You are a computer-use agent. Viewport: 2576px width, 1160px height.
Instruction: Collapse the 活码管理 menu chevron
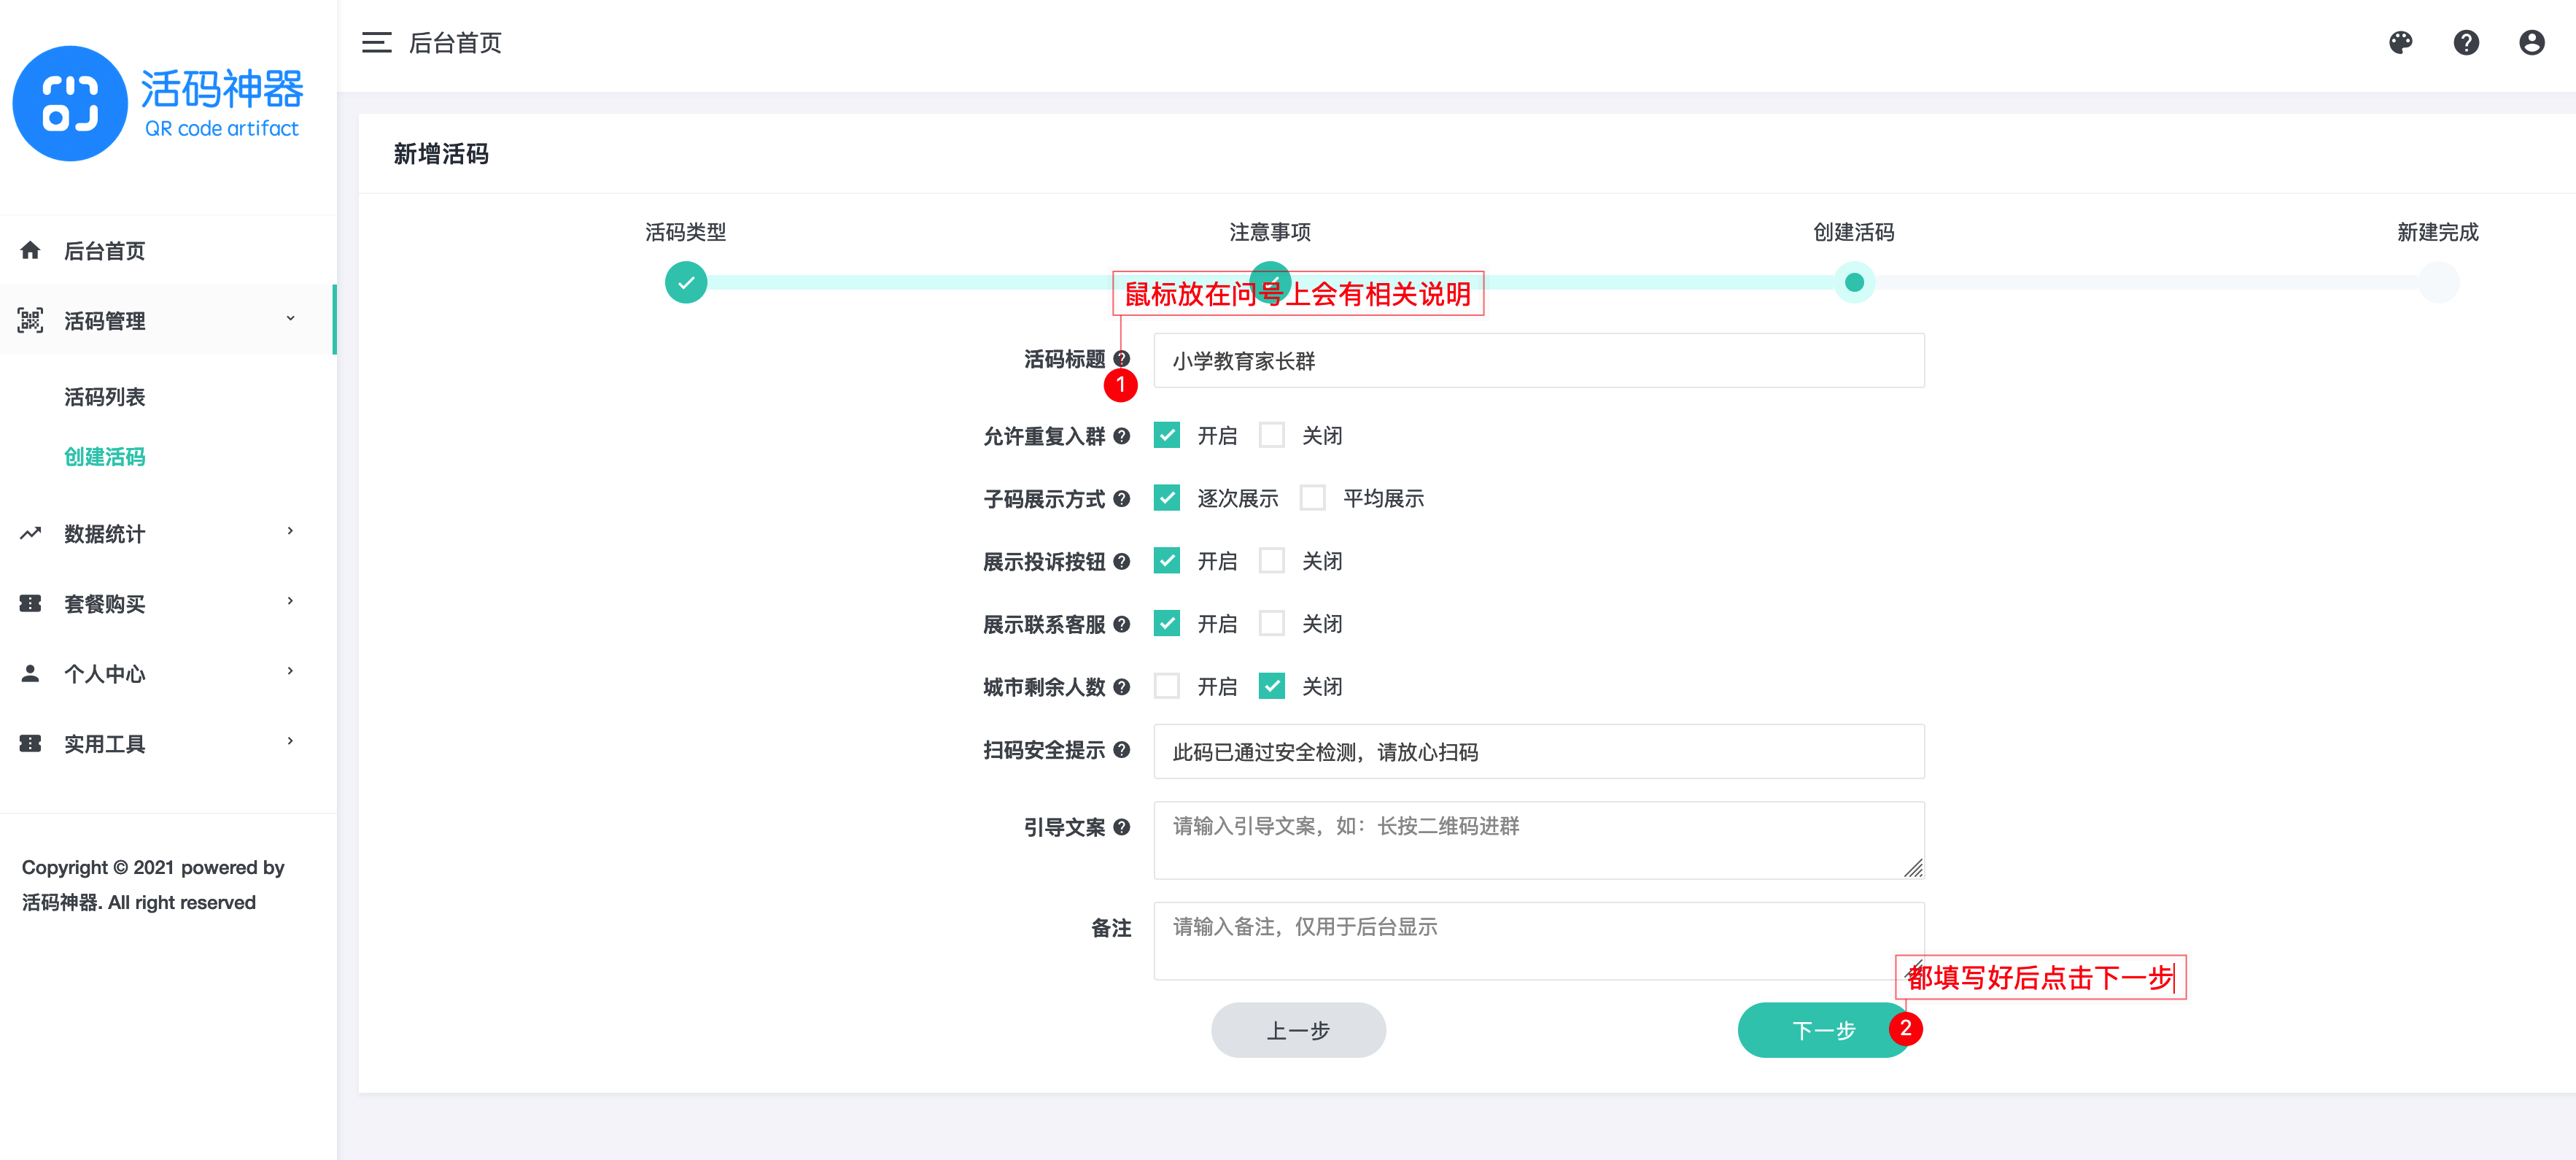[x=290, y=318]
